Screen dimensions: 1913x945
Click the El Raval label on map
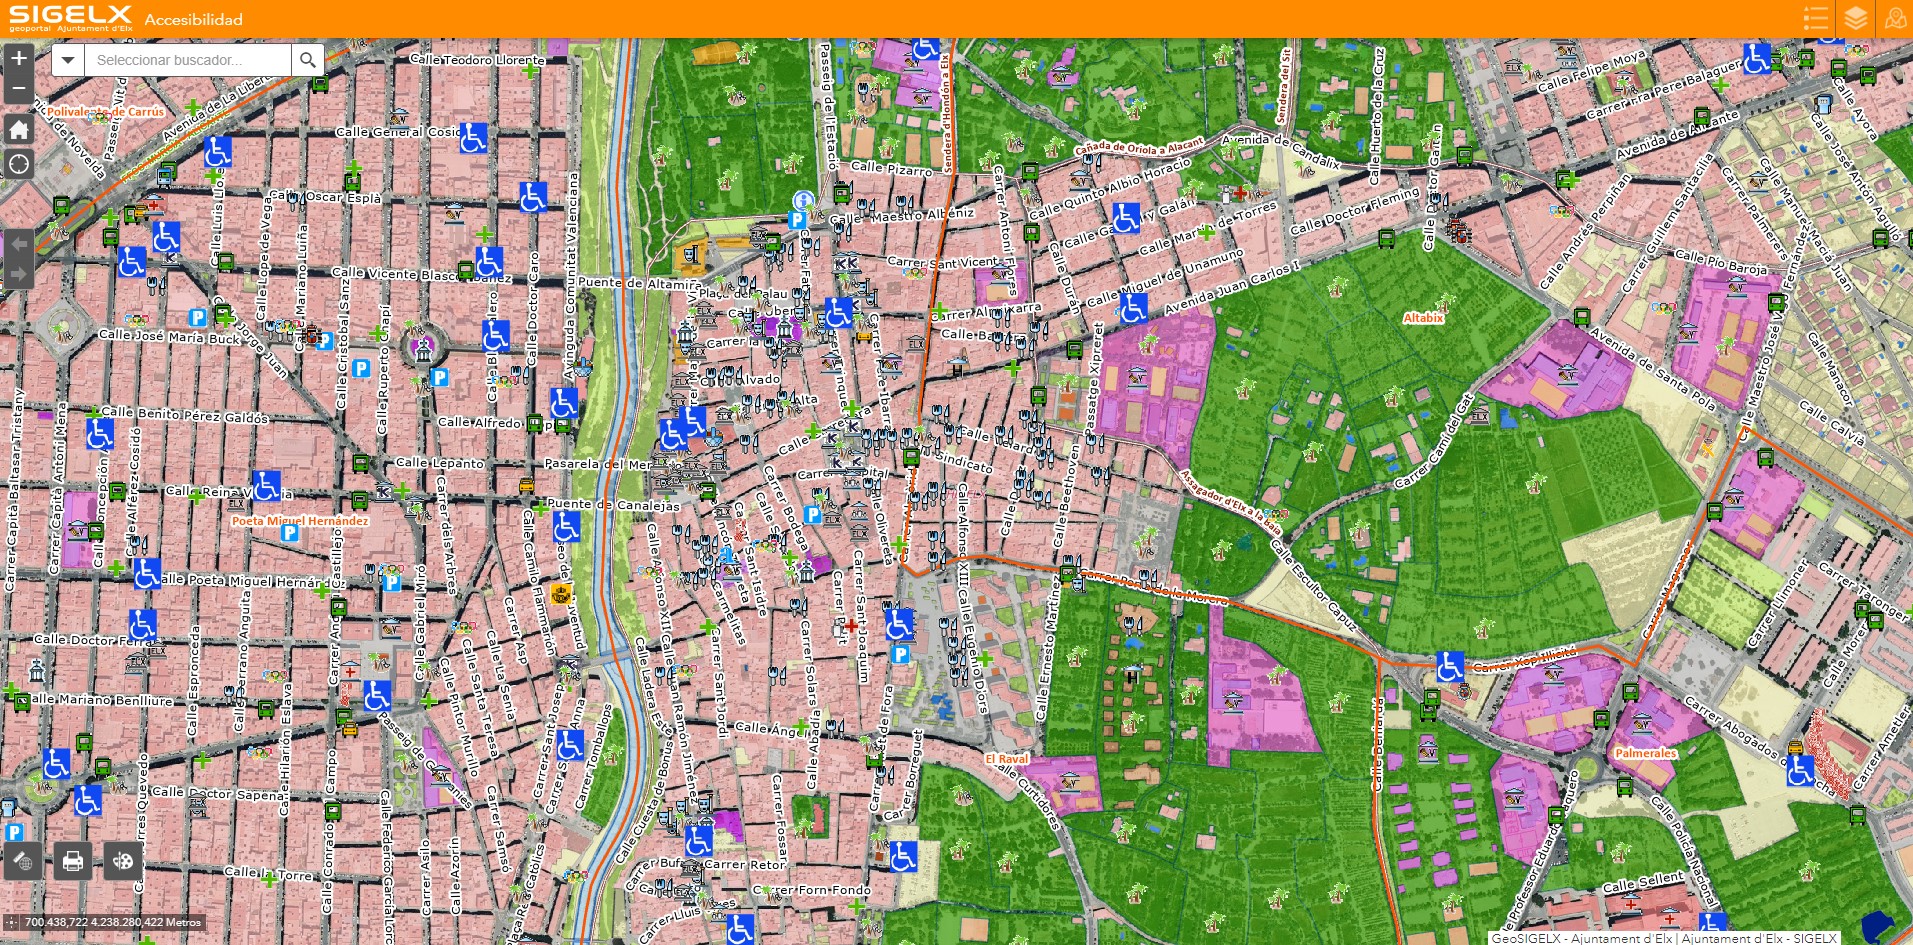1006,759
